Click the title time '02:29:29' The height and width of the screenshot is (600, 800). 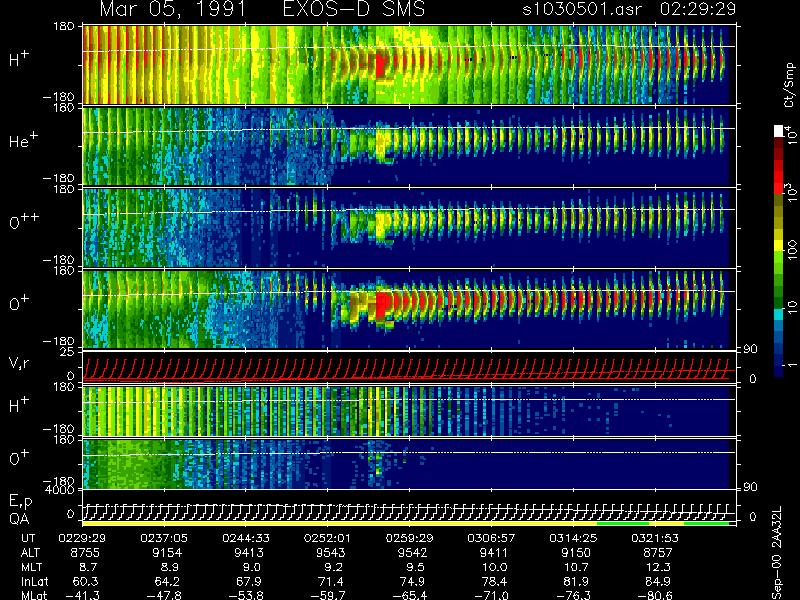[x=697, y=9]
